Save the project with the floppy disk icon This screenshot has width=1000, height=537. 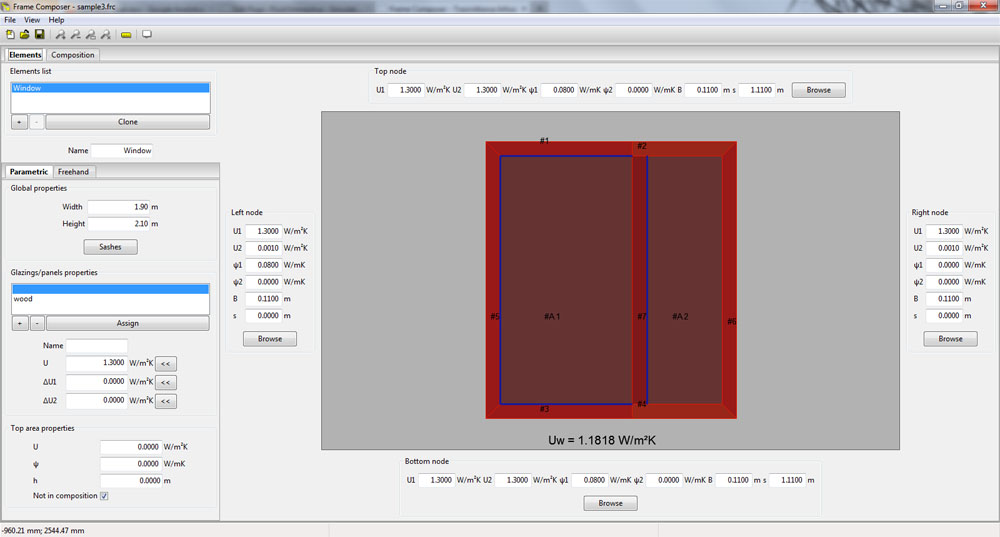pyautogui.click(x=40, y=34)
